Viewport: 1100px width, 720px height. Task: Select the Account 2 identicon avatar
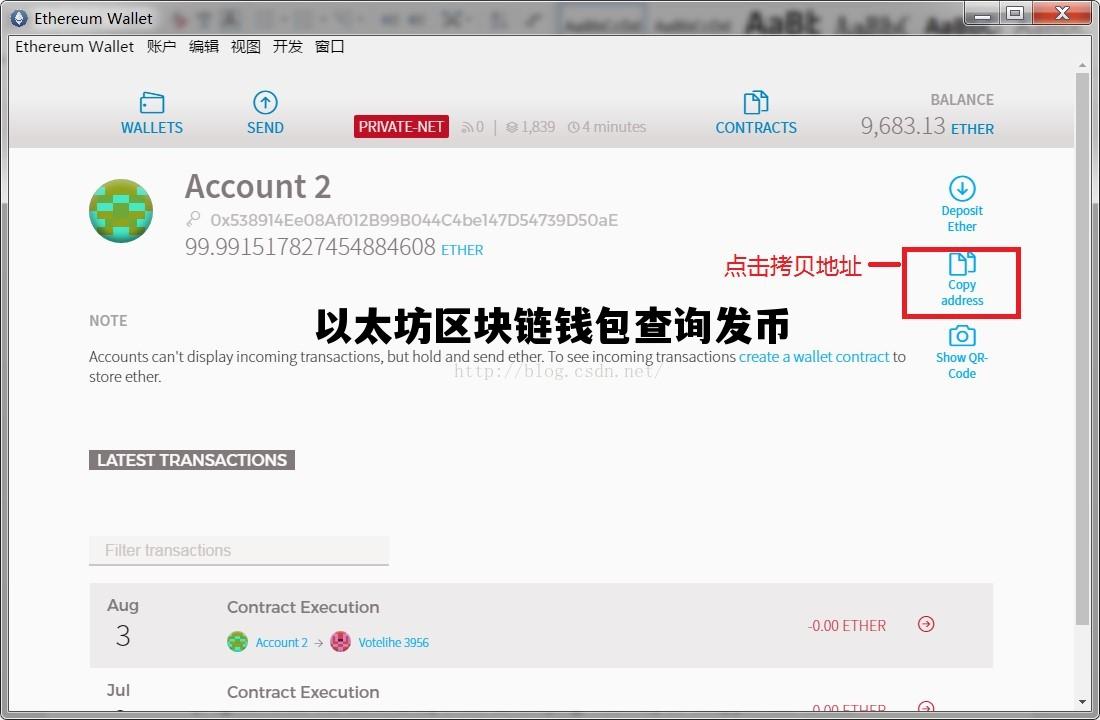click(121, 210)
